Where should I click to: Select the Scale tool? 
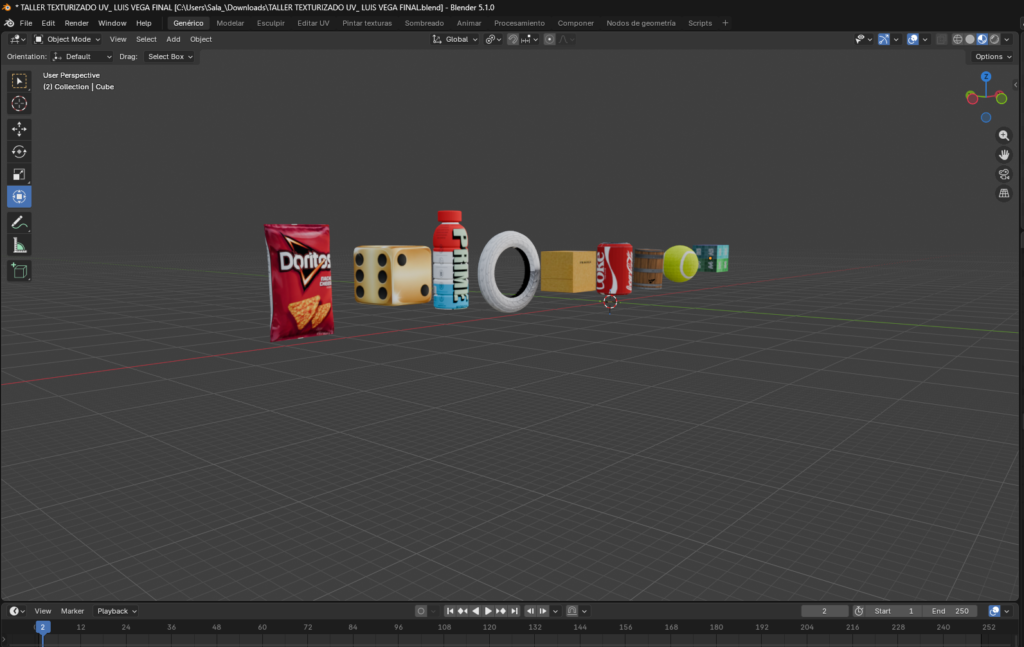tap(19, 174)
